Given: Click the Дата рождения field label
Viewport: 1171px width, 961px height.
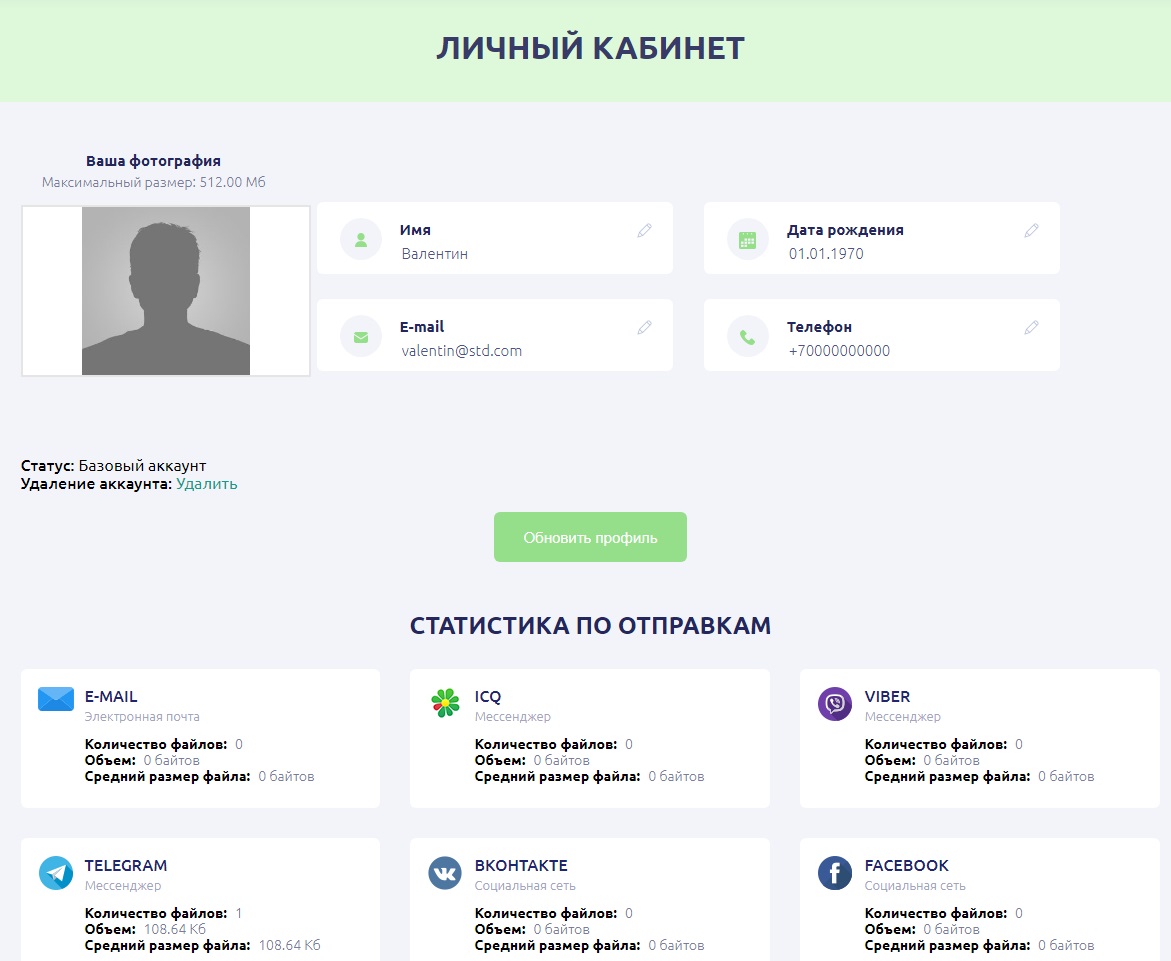Looking at the screenshot, I should click(845, 231).
